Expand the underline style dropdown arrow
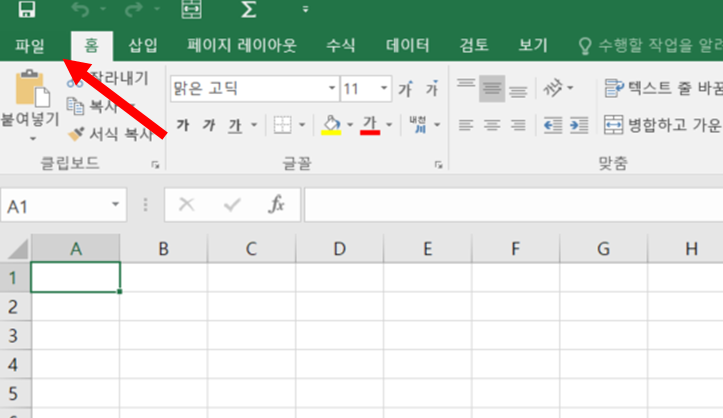Image resolution: width=723 pixels, height=418 pixels. tap(254, 125)
